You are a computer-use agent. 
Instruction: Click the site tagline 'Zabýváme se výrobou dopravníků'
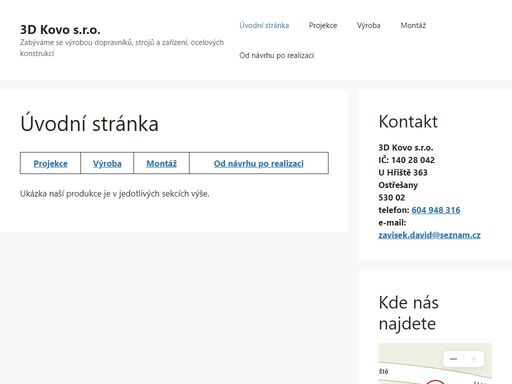point(122,48)
